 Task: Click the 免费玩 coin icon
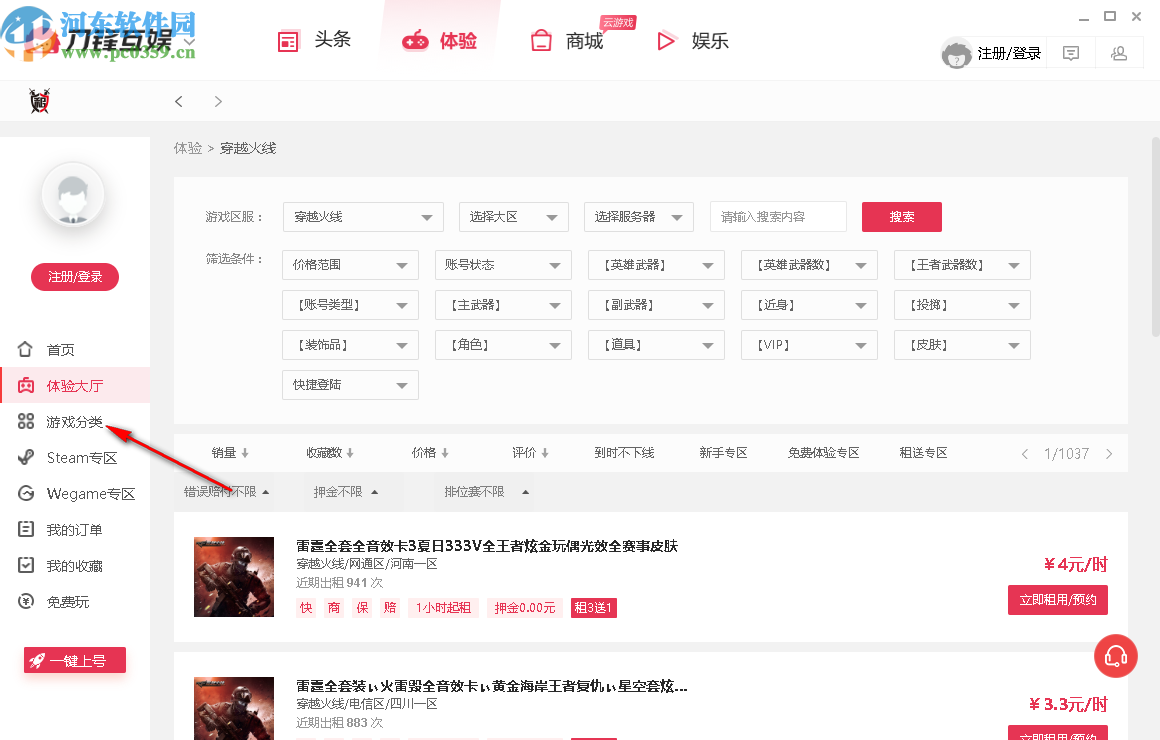(x=26, y=601)
